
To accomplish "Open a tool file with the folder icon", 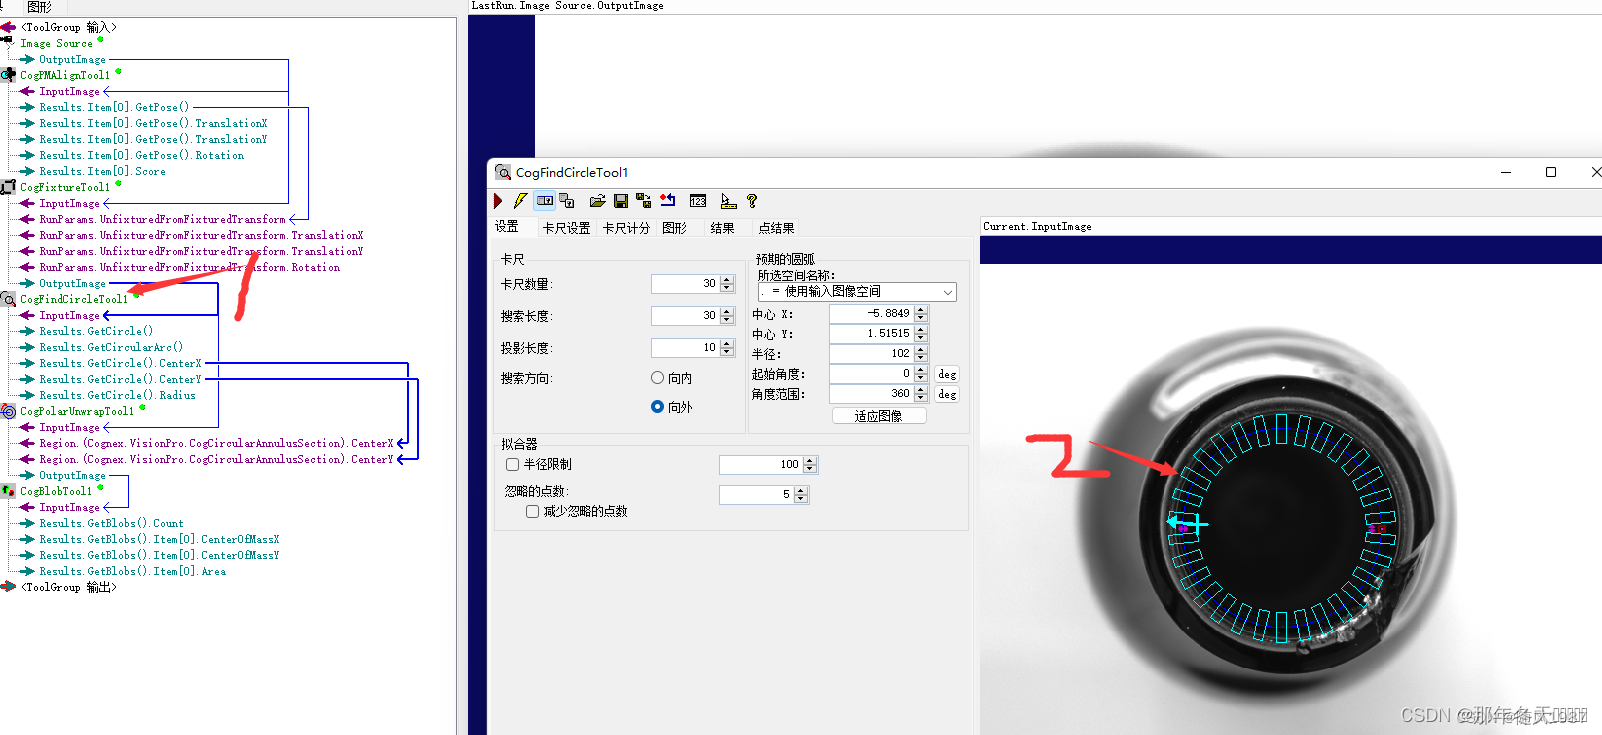I will coord(598,201).
